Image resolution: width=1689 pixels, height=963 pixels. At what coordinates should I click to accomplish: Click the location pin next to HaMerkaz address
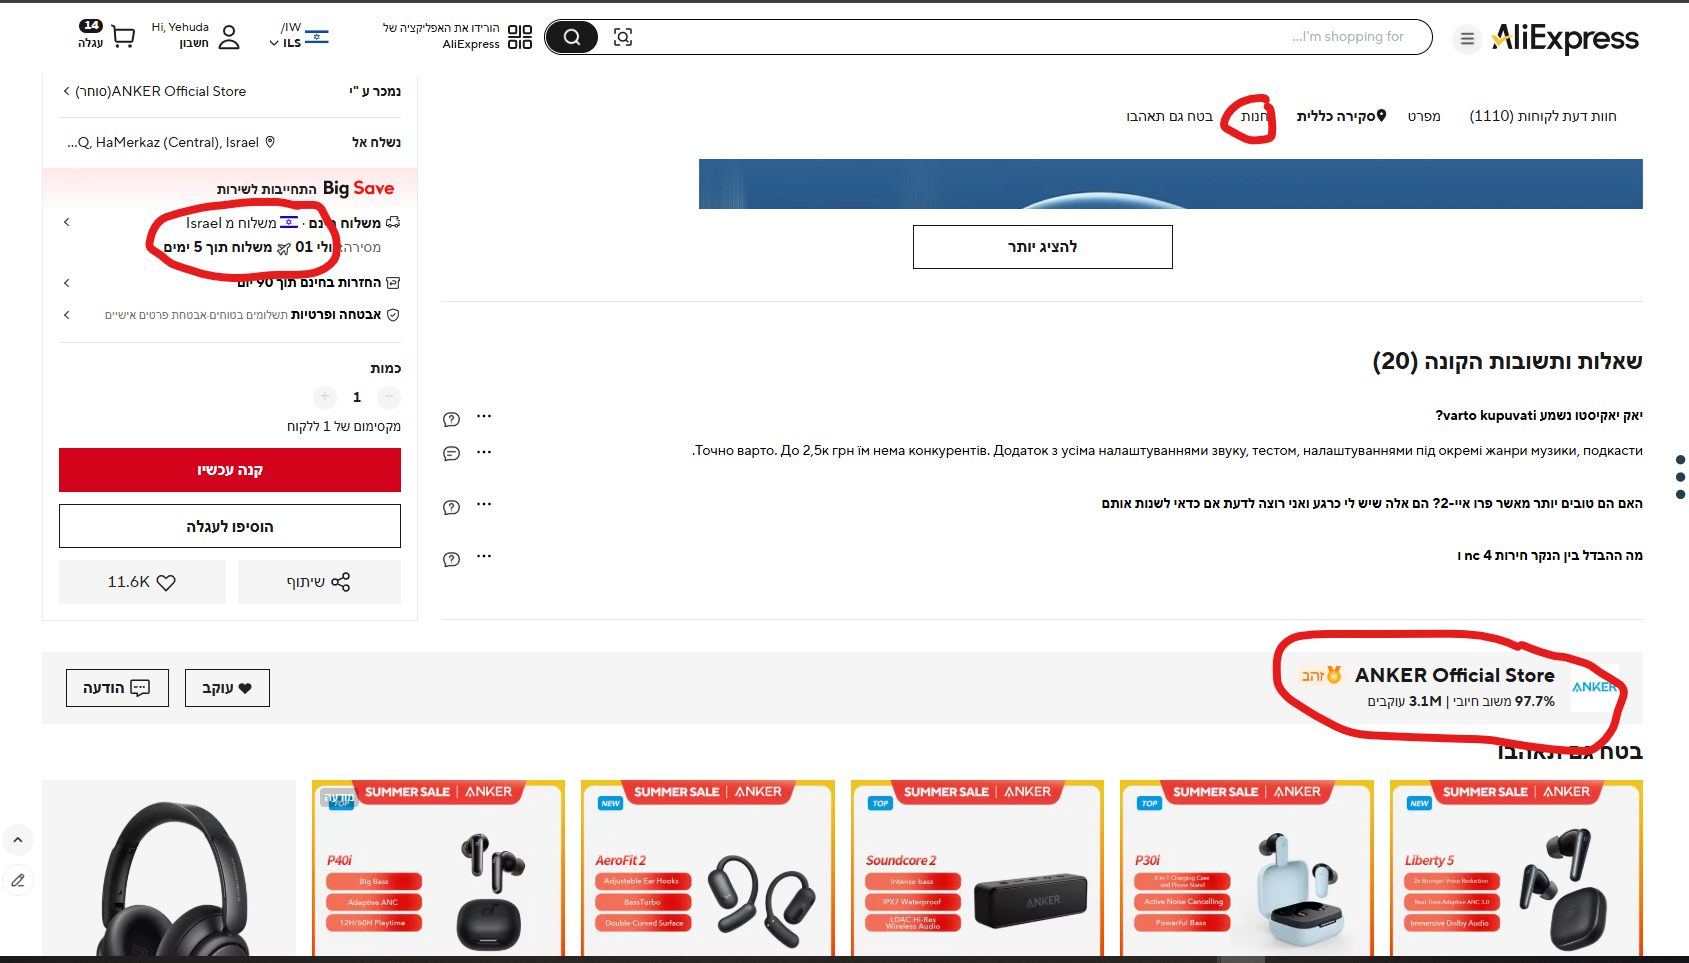click(x=270, y=142)
